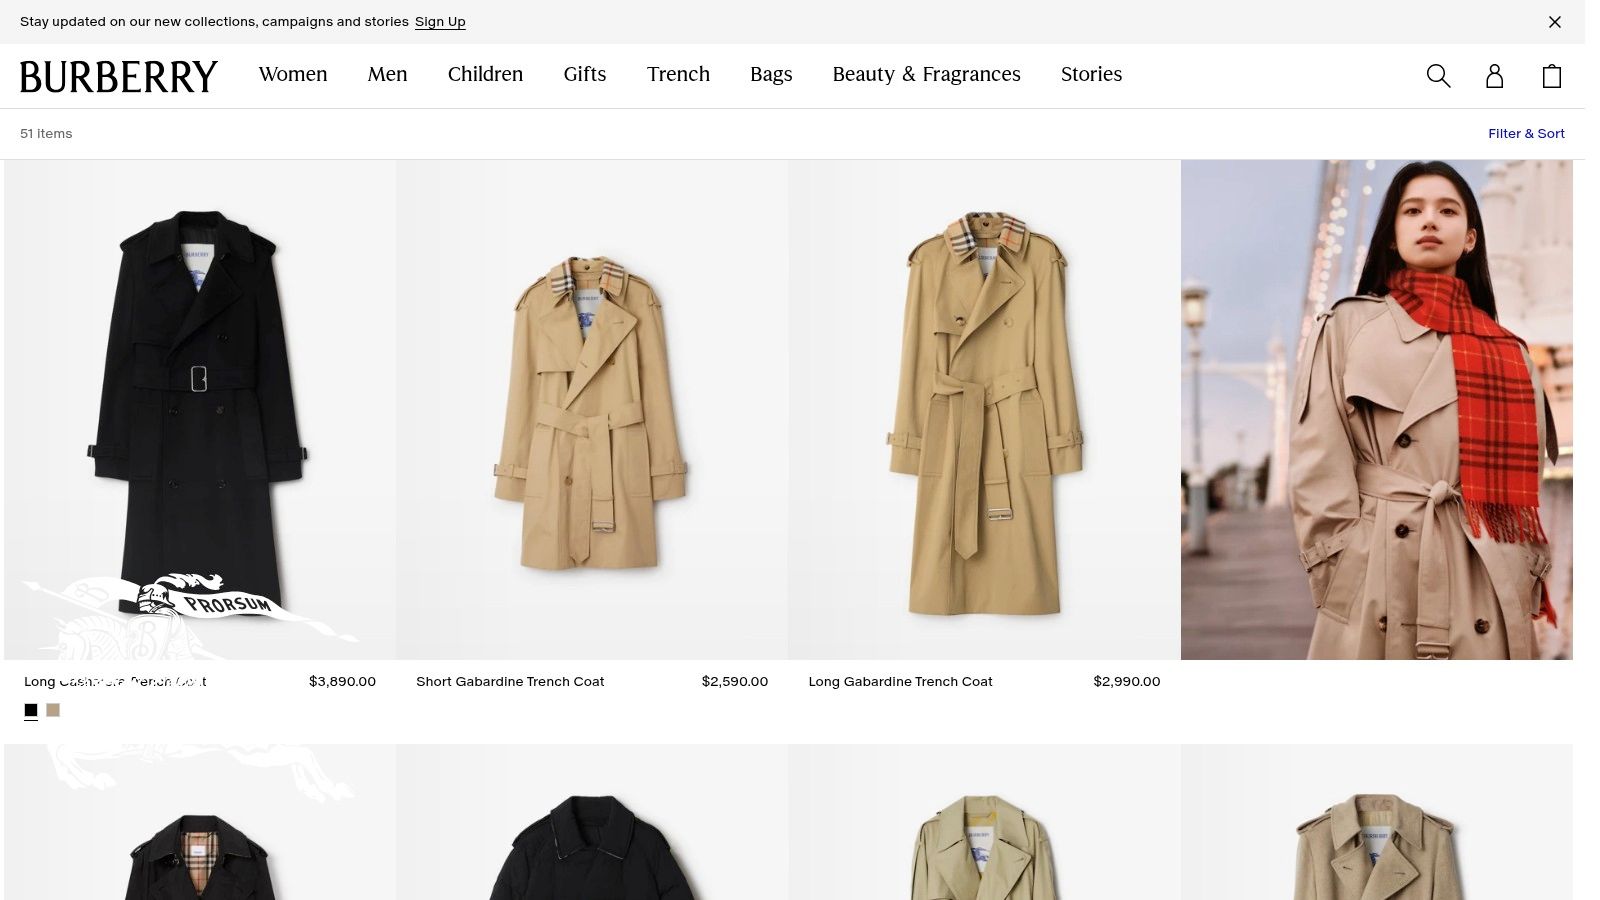The height and width of the screenshot is (900, 1600).
Task: Select the beige color swatch
Action: [53, 710]
